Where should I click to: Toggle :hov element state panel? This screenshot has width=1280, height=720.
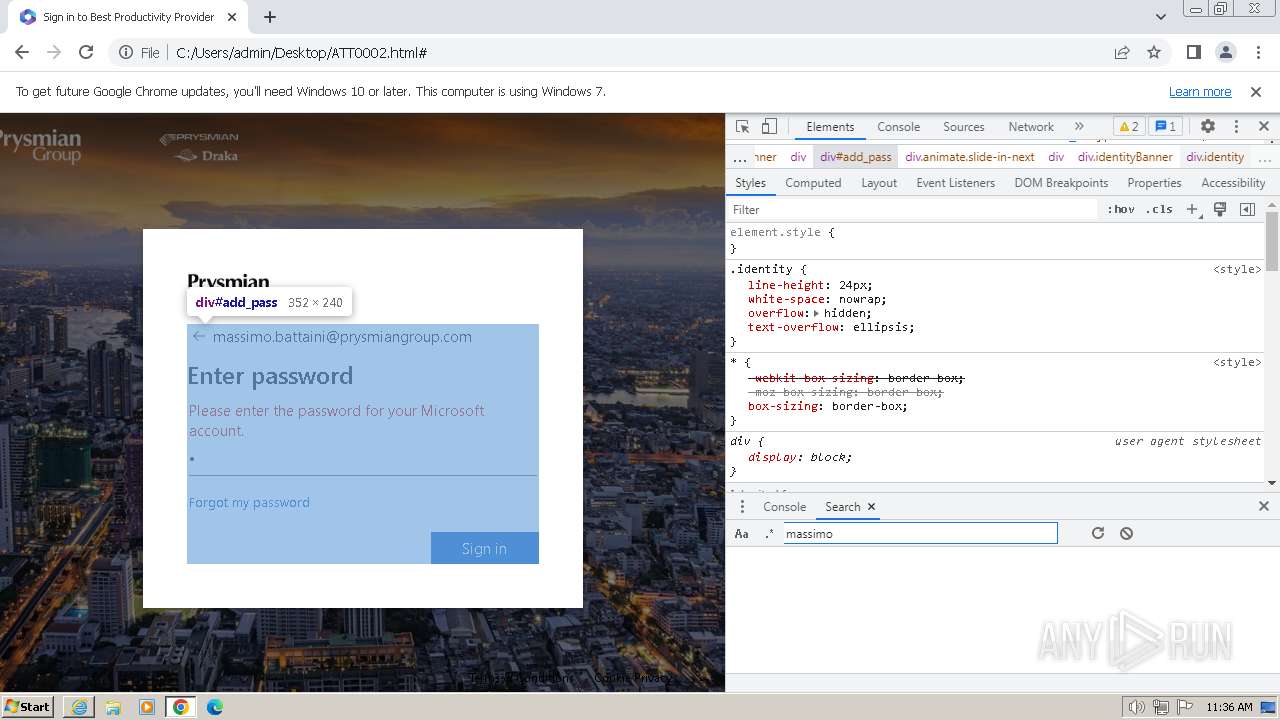pyautogui.click(x=1121, y=209)
